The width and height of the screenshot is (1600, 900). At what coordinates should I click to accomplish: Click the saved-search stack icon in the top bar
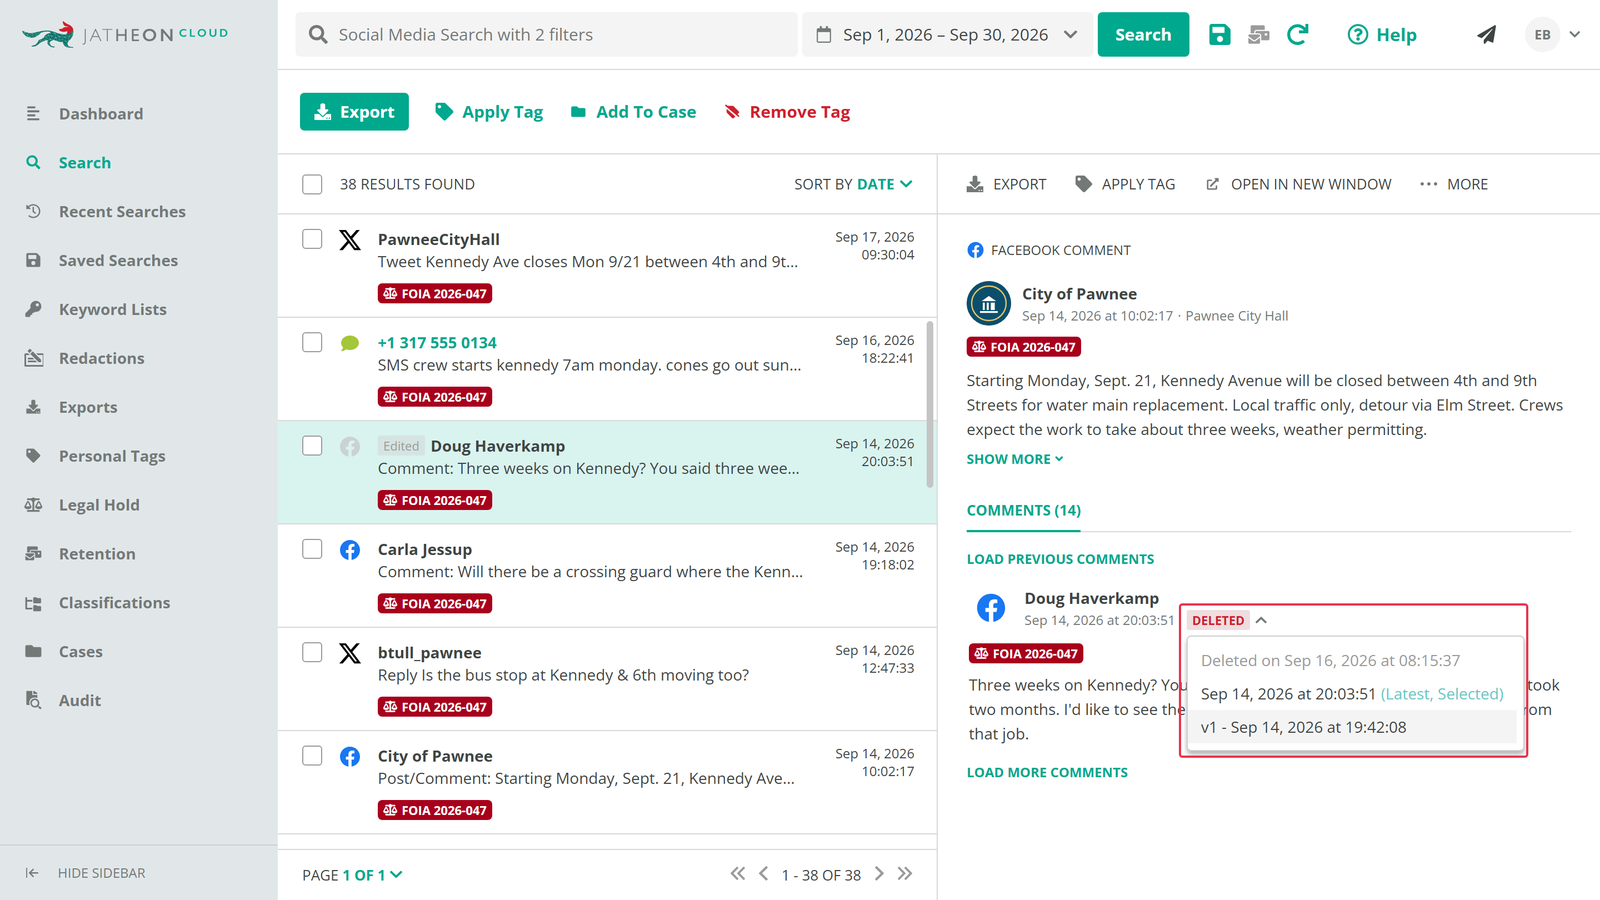[1259, 35]
